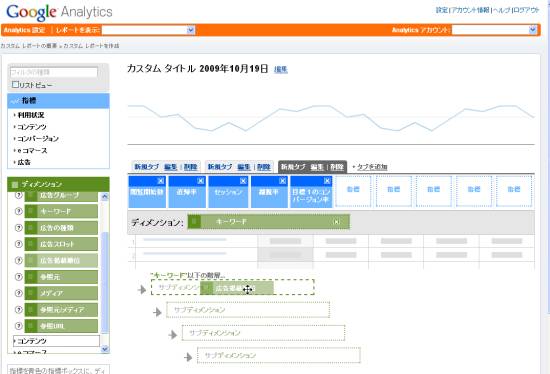Click the ログアウト link

coord(526,10)
